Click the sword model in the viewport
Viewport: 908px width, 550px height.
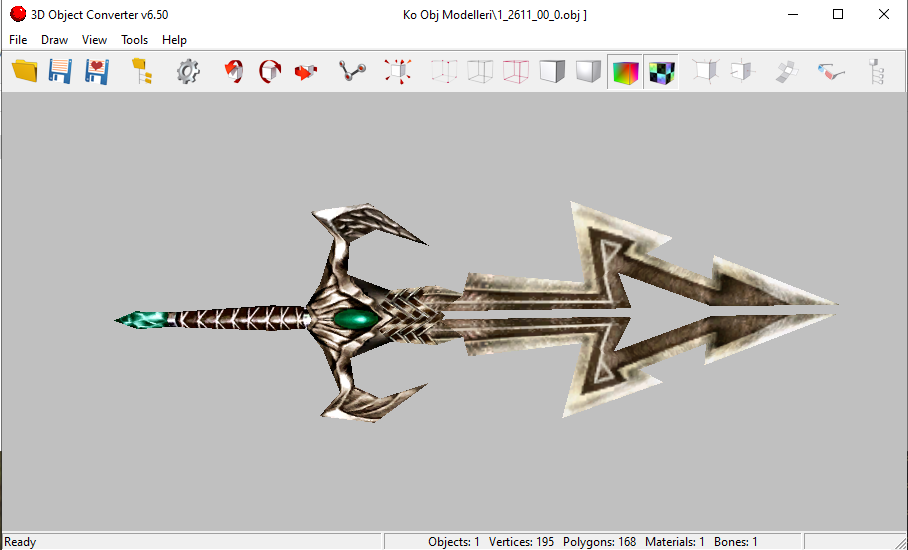click(x=476, y=311)
